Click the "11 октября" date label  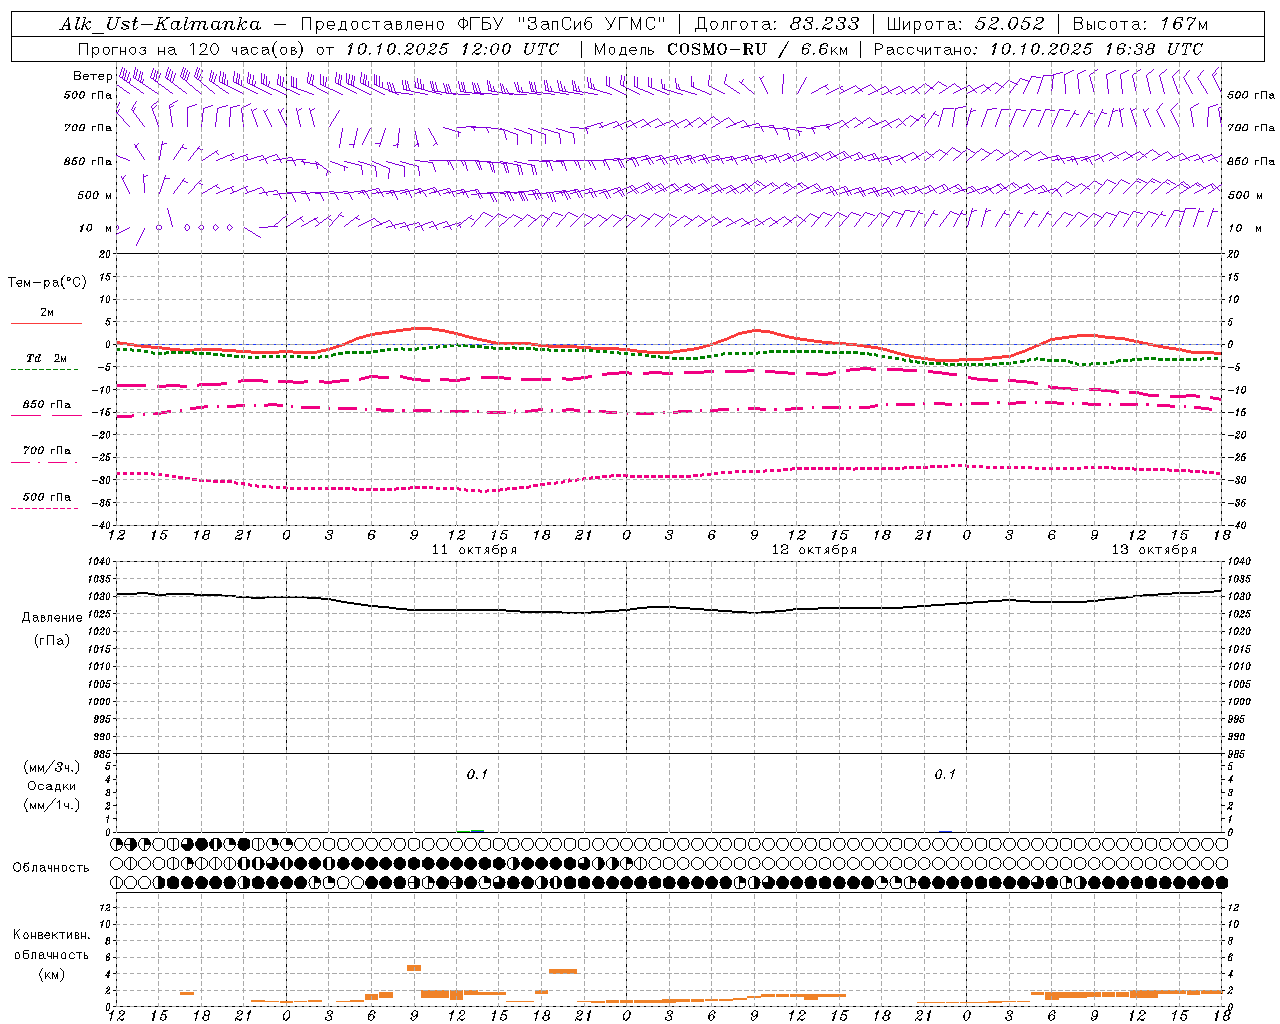[x=474, y=550]
